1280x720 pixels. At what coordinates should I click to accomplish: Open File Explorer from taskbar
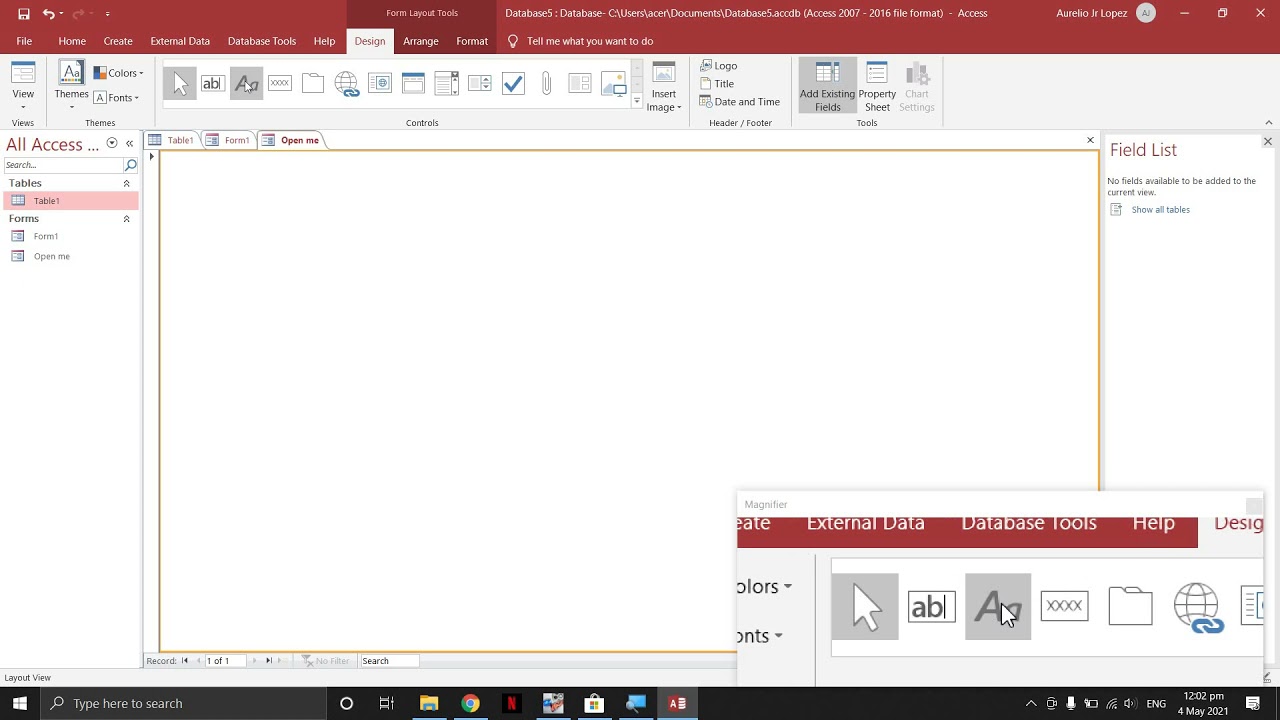point(429,703)
